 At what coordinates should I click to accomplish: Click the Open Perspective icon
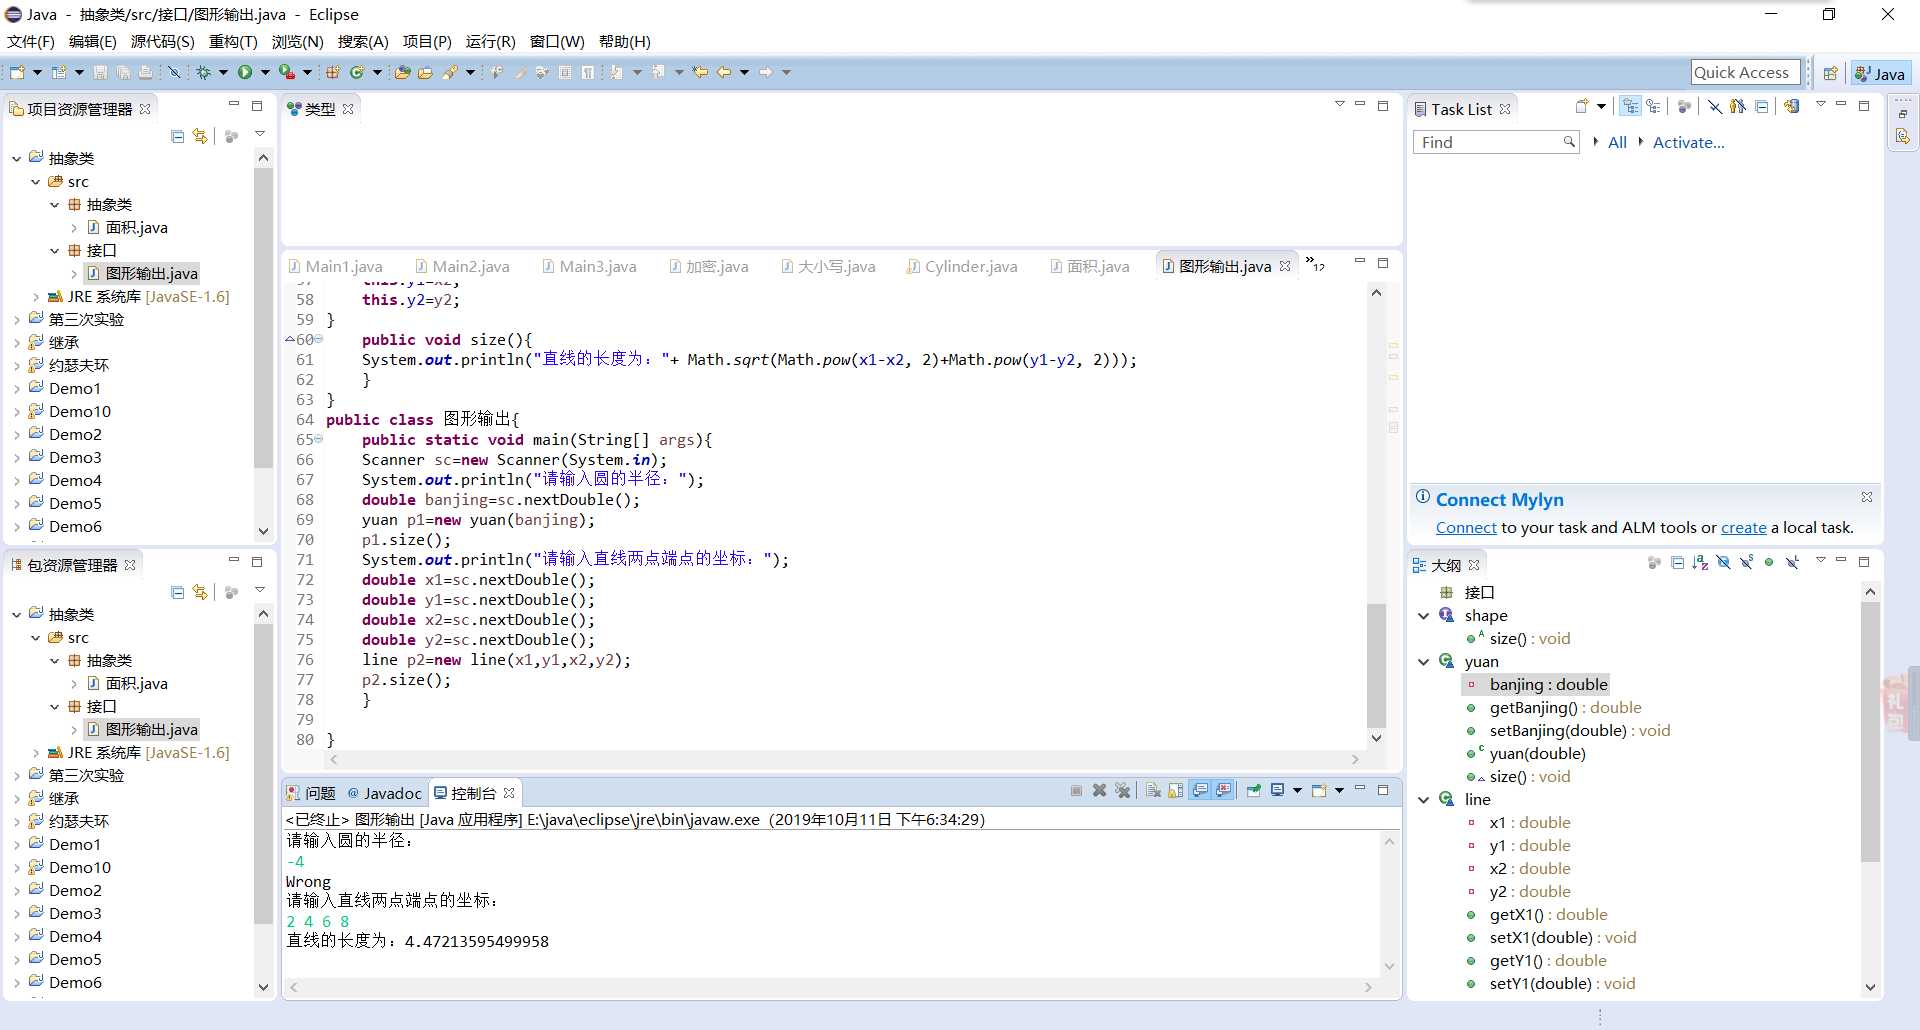coord(1830,73)
